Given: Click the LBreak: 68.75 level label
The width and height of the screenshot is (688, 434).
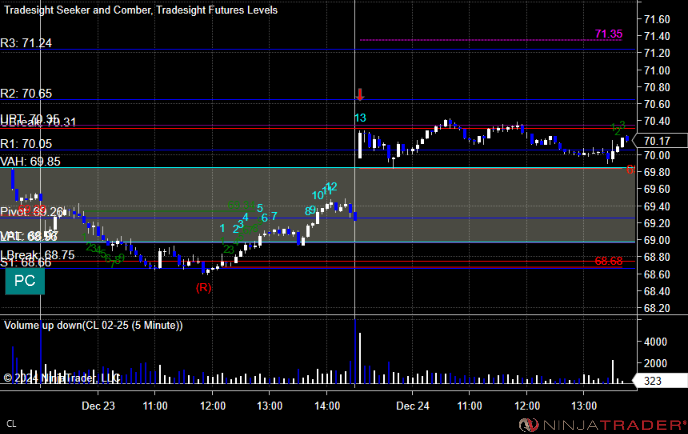Looking at the screenshot, I should click(x=37, y=255).
